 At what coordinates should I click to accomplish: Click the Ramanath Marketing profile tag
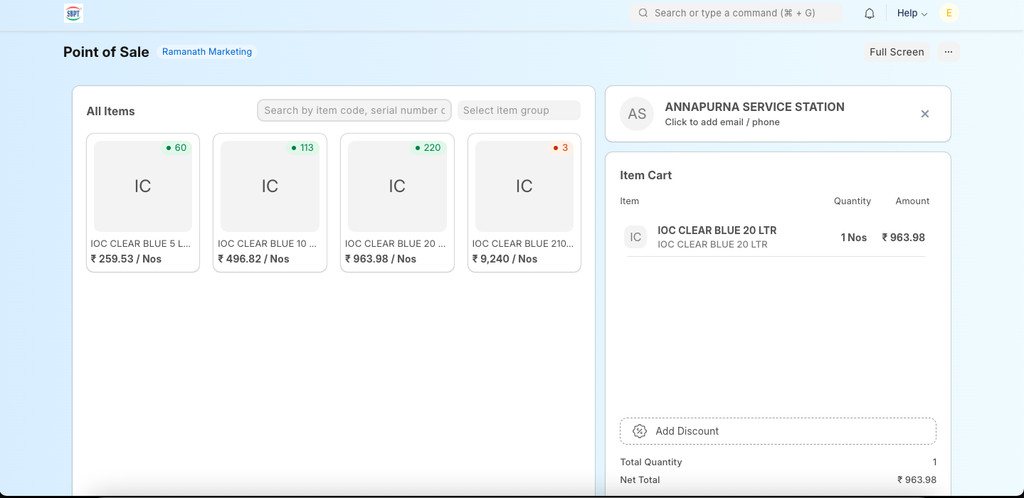tap(207, 52)
